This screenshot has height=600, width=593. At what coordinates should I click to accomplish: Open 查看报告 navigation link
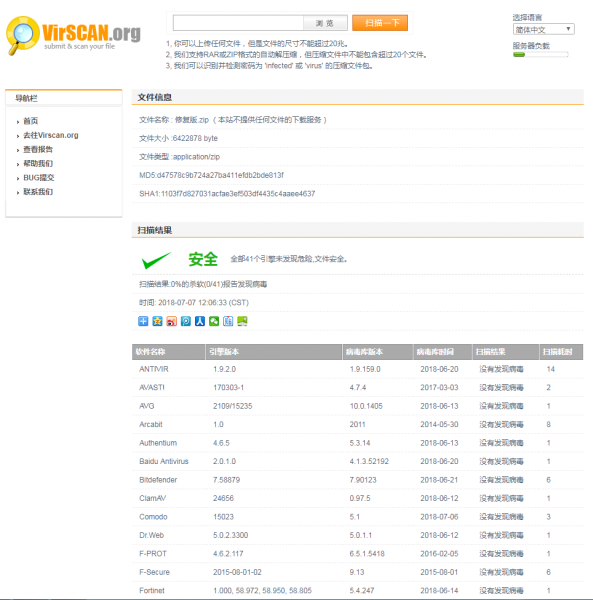click(x=38, y=150)
